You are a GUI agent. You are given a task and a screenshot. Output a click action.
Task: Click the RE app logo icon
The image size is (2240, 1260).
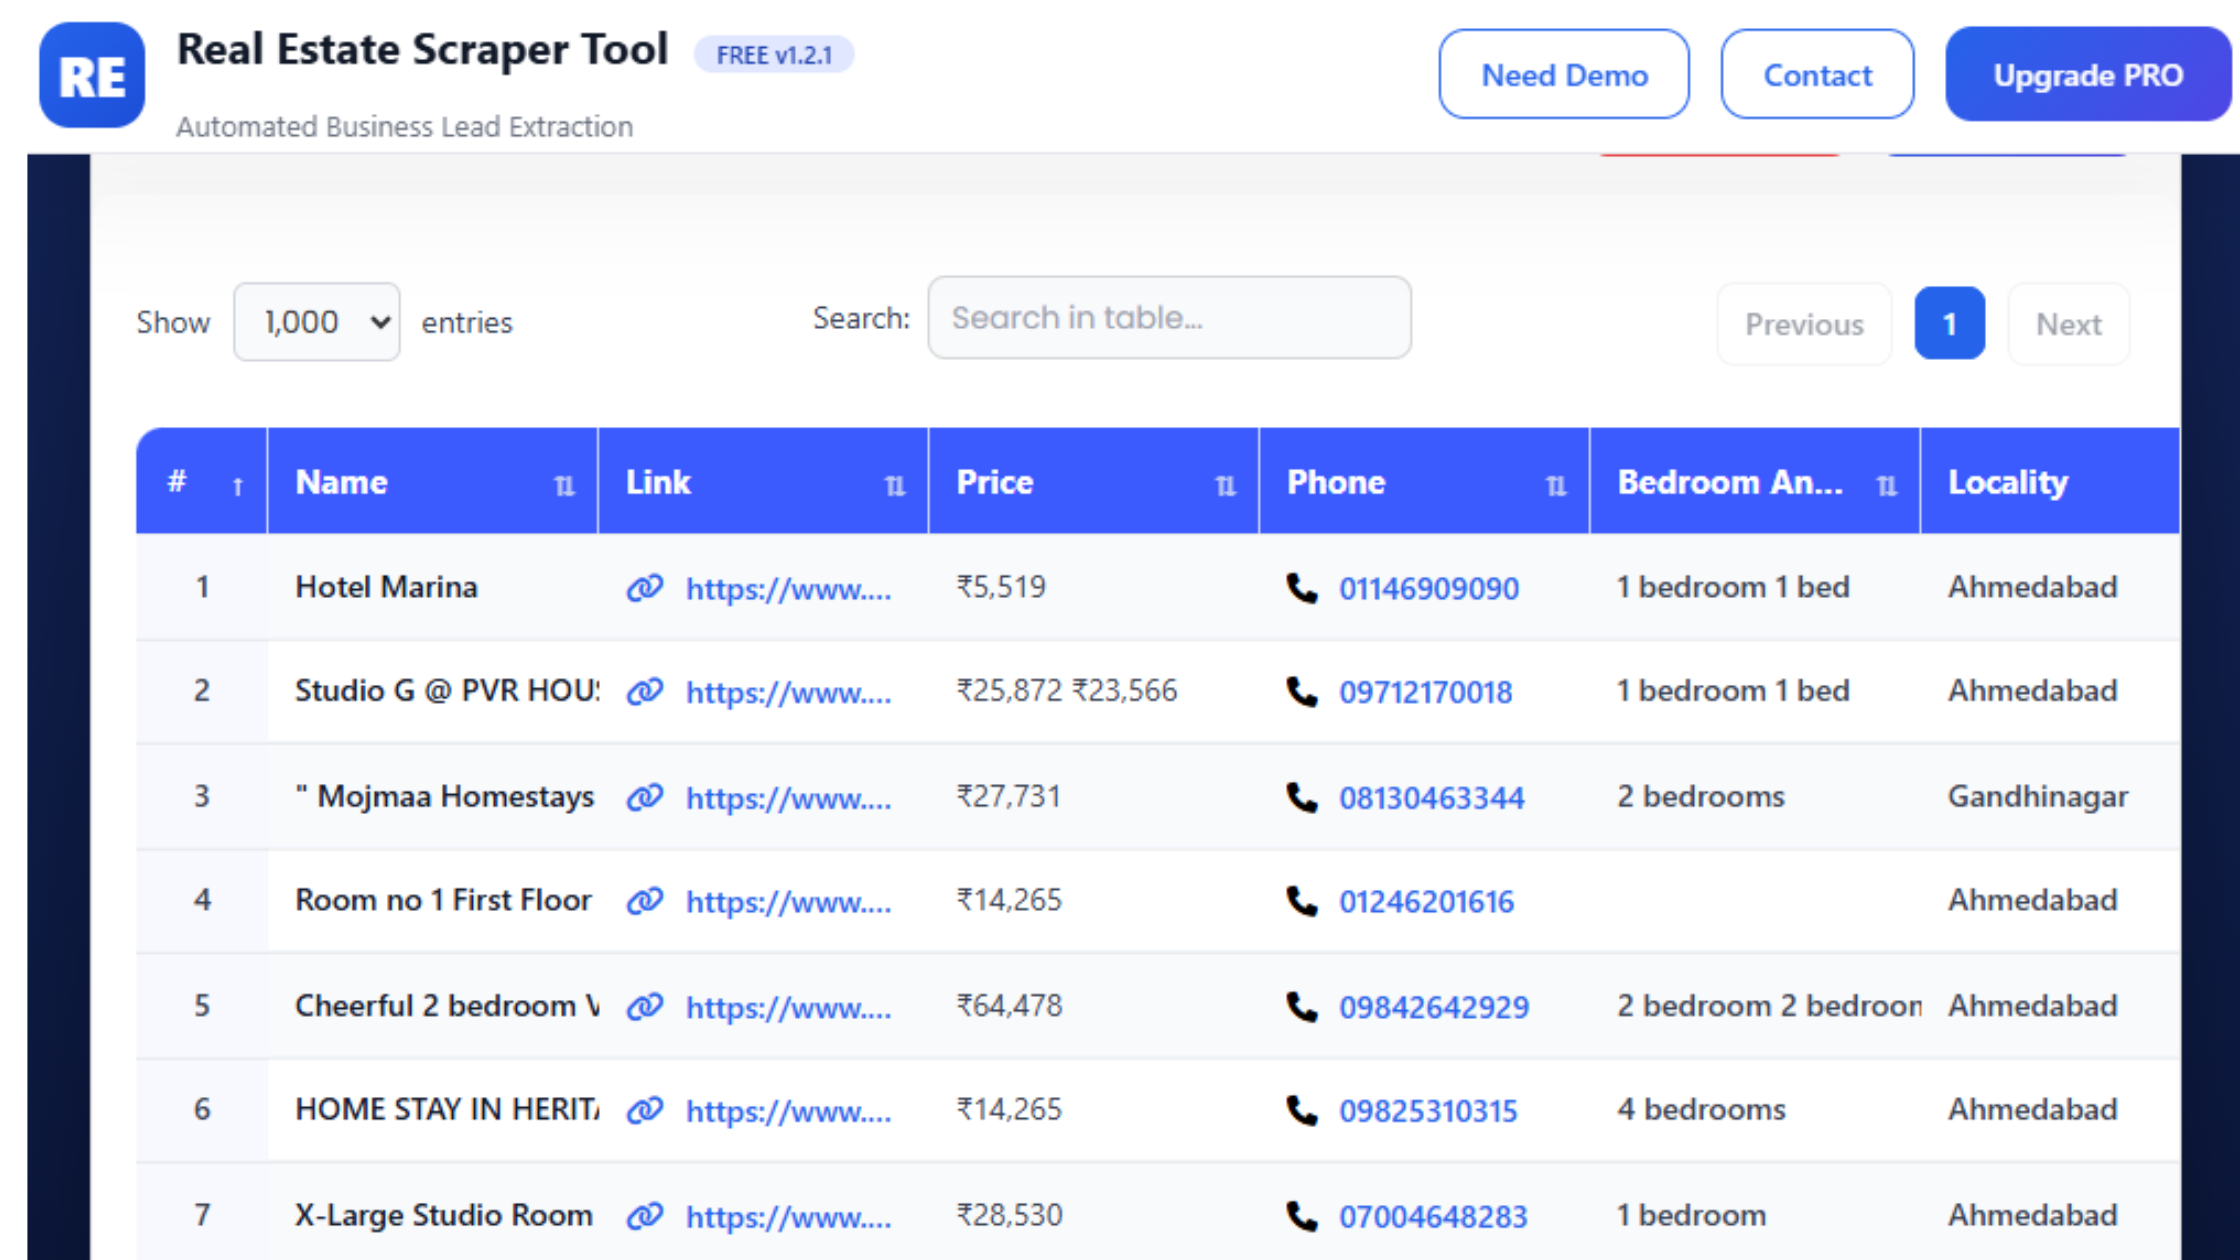tap(91, 76)
